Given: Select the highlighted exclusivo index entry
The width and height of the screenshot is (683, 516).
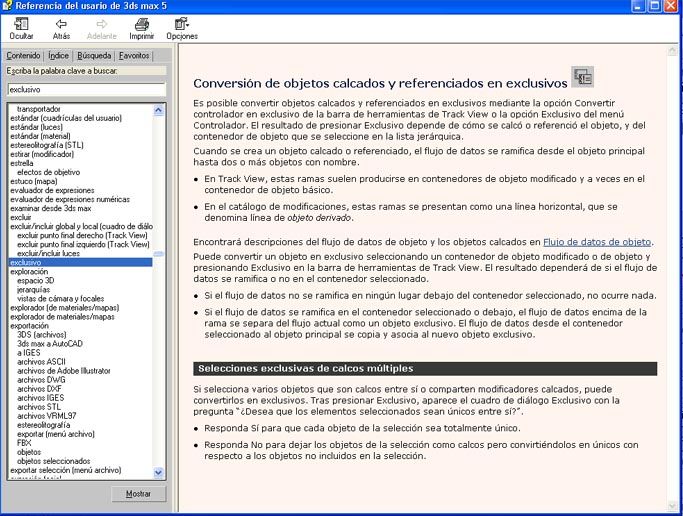Looking at the screenshot, I should click(x=81, y=263).
